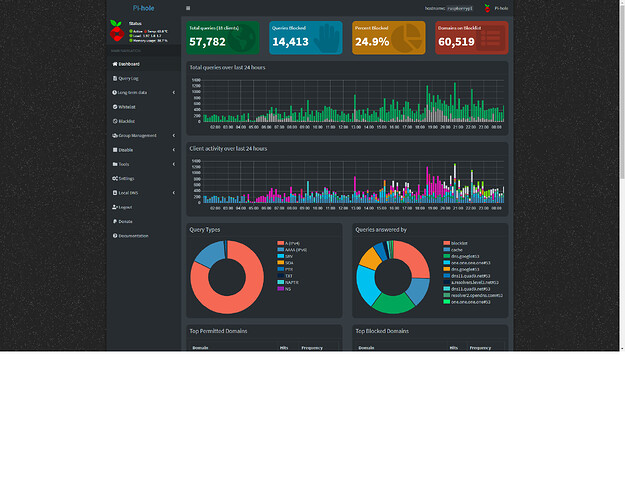The image size is (625, 500).
Task: Click the Total queries over last 24 hours title
Action: click(x=227, y=67)
